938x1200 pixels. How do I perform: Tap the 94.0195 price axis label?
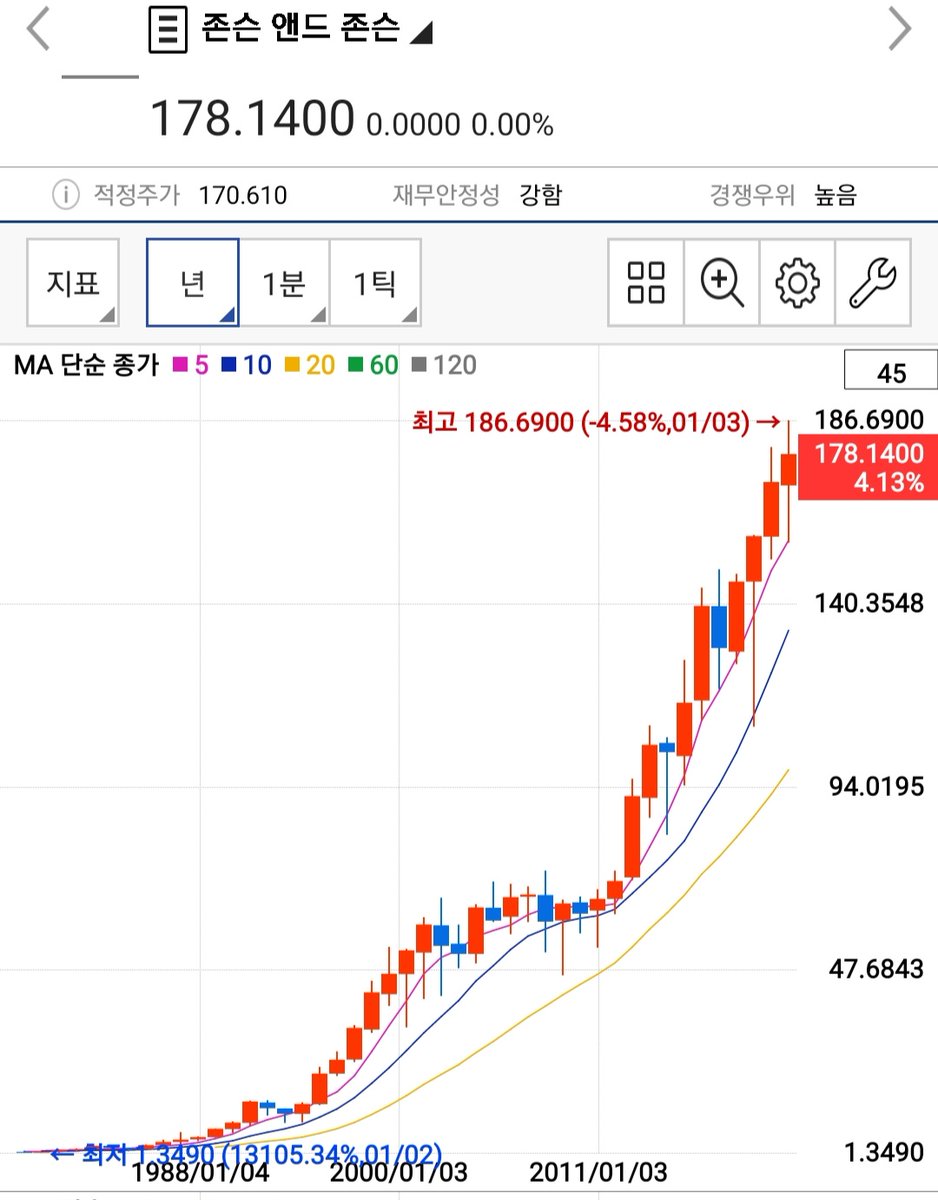(x=876, y=786)
